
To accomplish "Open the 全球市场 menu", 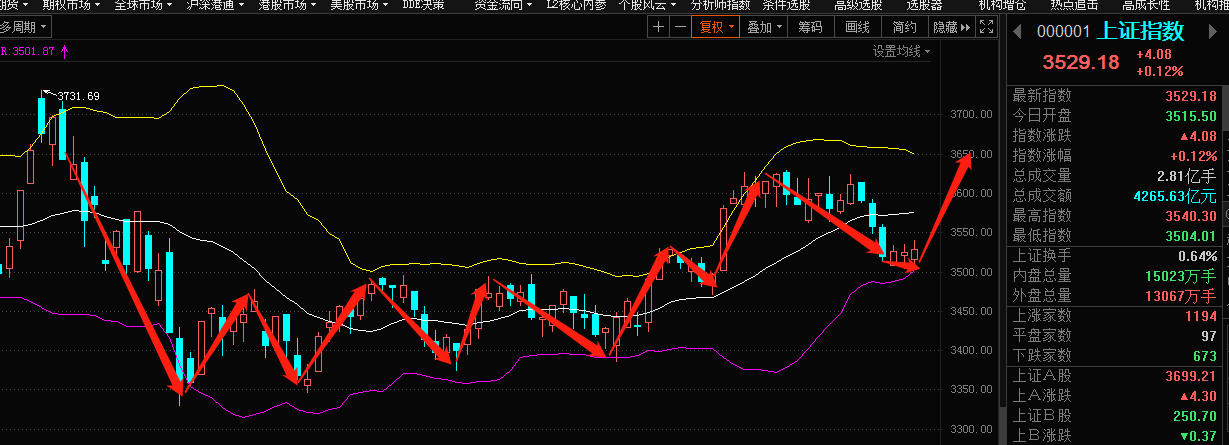I will (x=142, y=5).
